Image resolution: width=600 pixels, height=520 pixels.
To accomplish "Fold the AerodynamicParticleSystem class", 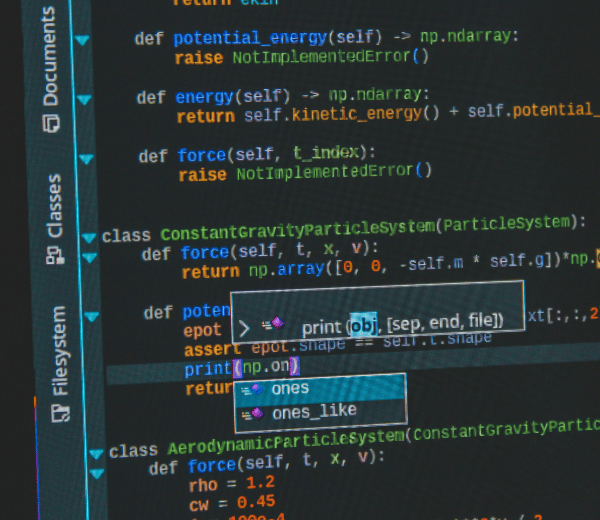I will click(x=96, y=451).
